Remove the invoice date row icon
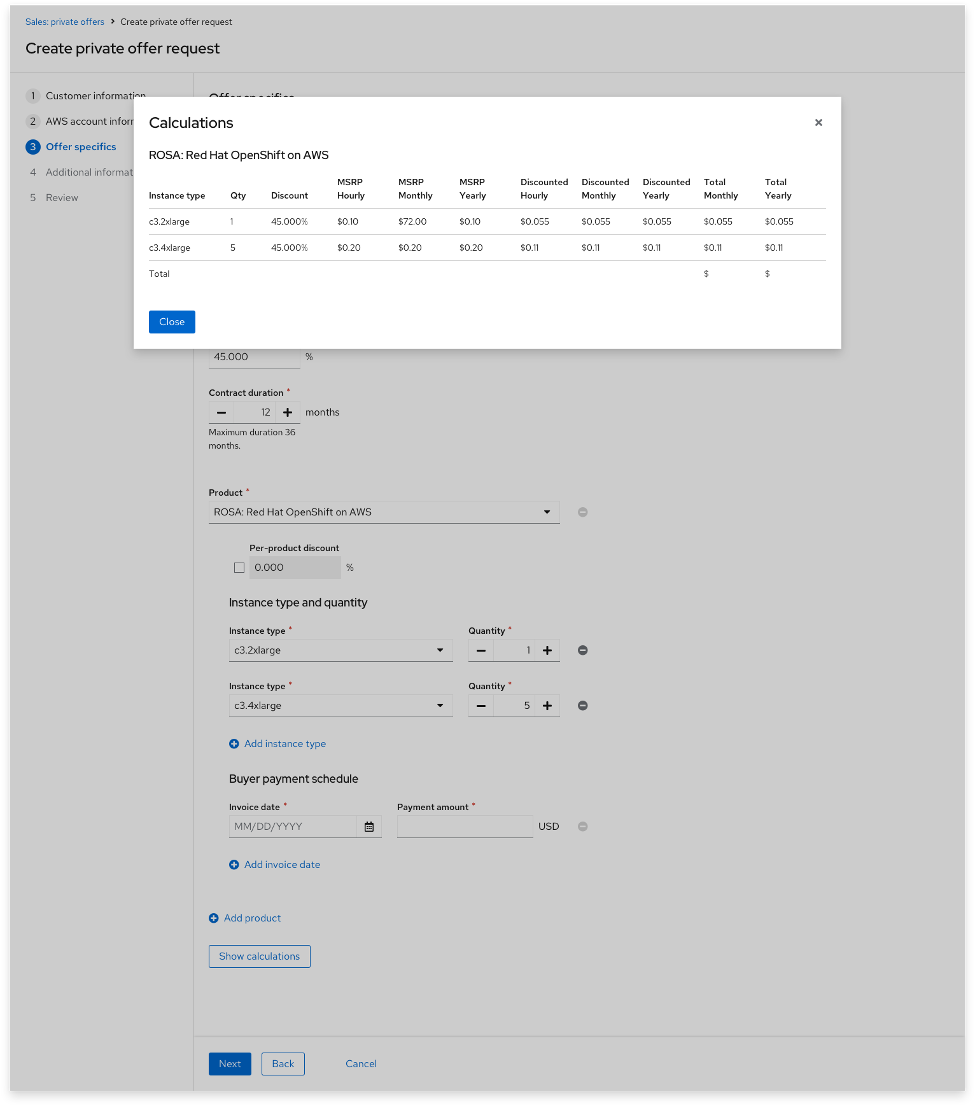Image resolution: width=977 pixels, height=1106 pixels. pos(583,826)
